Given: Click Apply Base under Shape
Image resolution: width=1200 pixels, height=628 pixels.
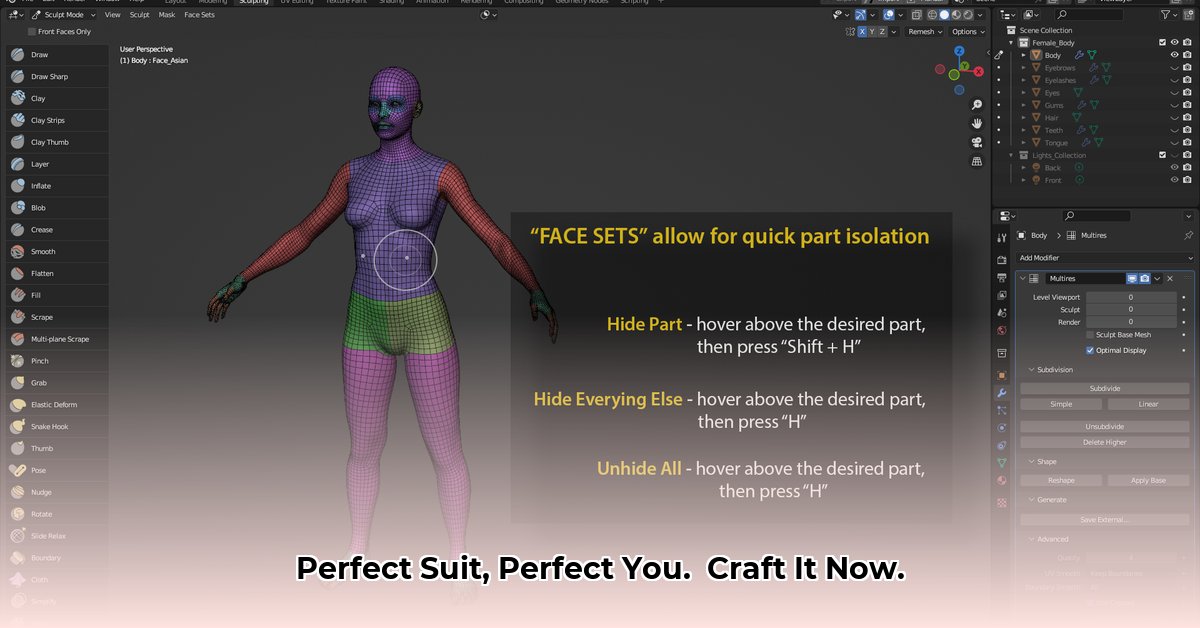Looking at the screenshot, I should (x=1148, y=480).
